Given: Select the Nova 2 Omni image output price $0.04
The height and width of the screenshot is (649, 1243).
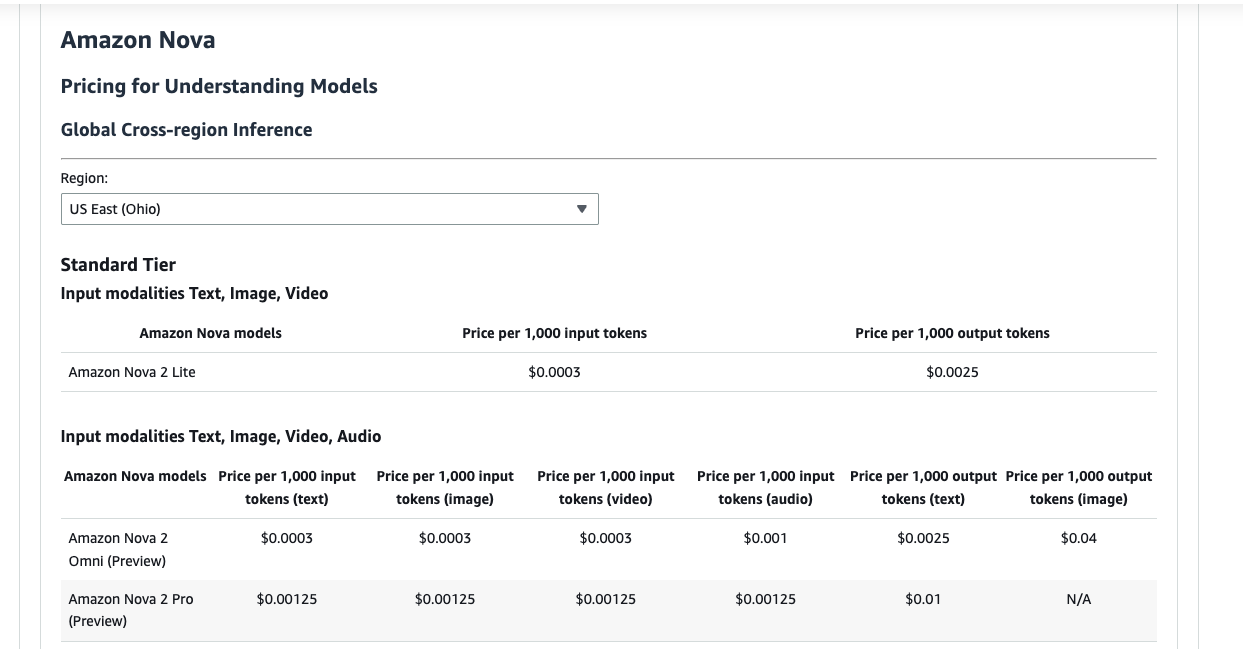Looking at the screenshot, I should (x=1078, y=538).
